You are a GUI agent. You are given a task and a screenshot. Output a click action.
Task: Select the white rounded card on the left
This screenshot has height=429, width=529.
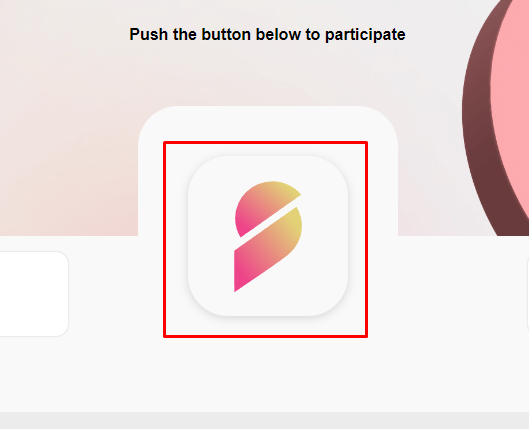coord(34,294)
